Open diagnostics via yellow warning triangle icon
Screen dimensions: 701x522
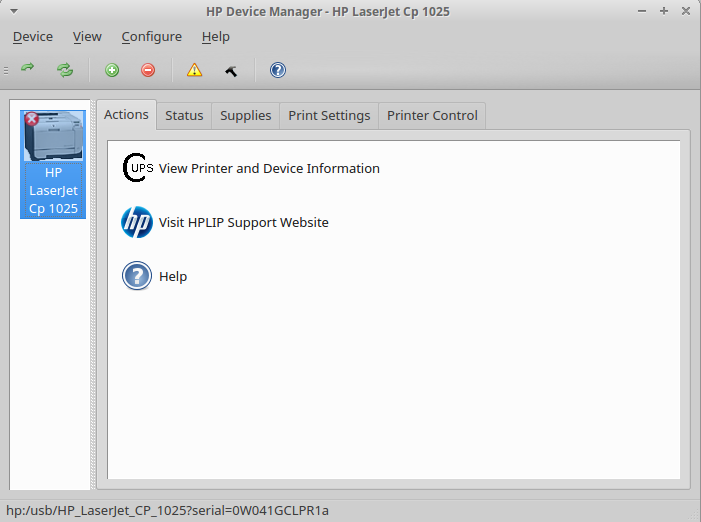click(x=194, y=70)
